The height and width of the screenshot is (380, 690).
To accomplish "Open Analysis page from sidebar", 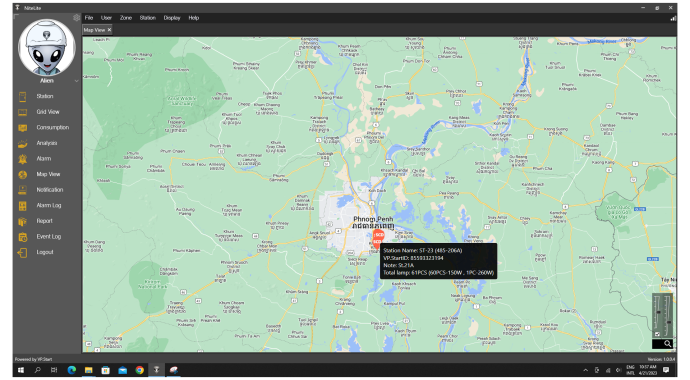I will click(47, 143).
